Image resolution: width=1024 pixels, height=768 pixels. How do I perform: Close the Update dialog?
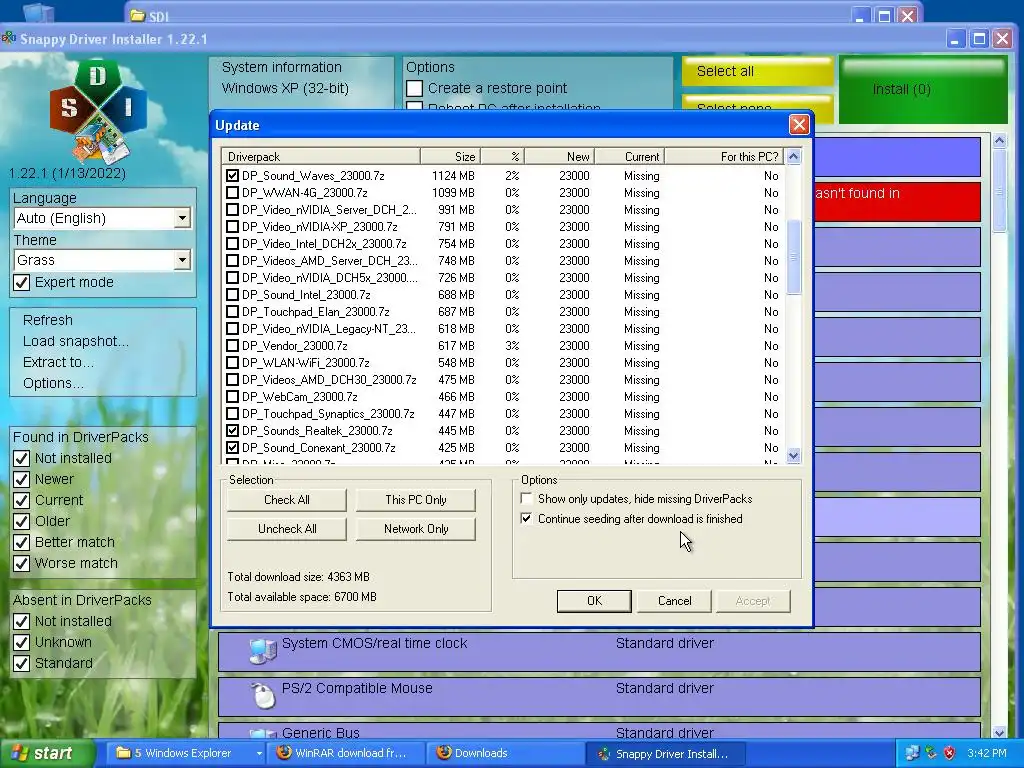tap(799, 125)
